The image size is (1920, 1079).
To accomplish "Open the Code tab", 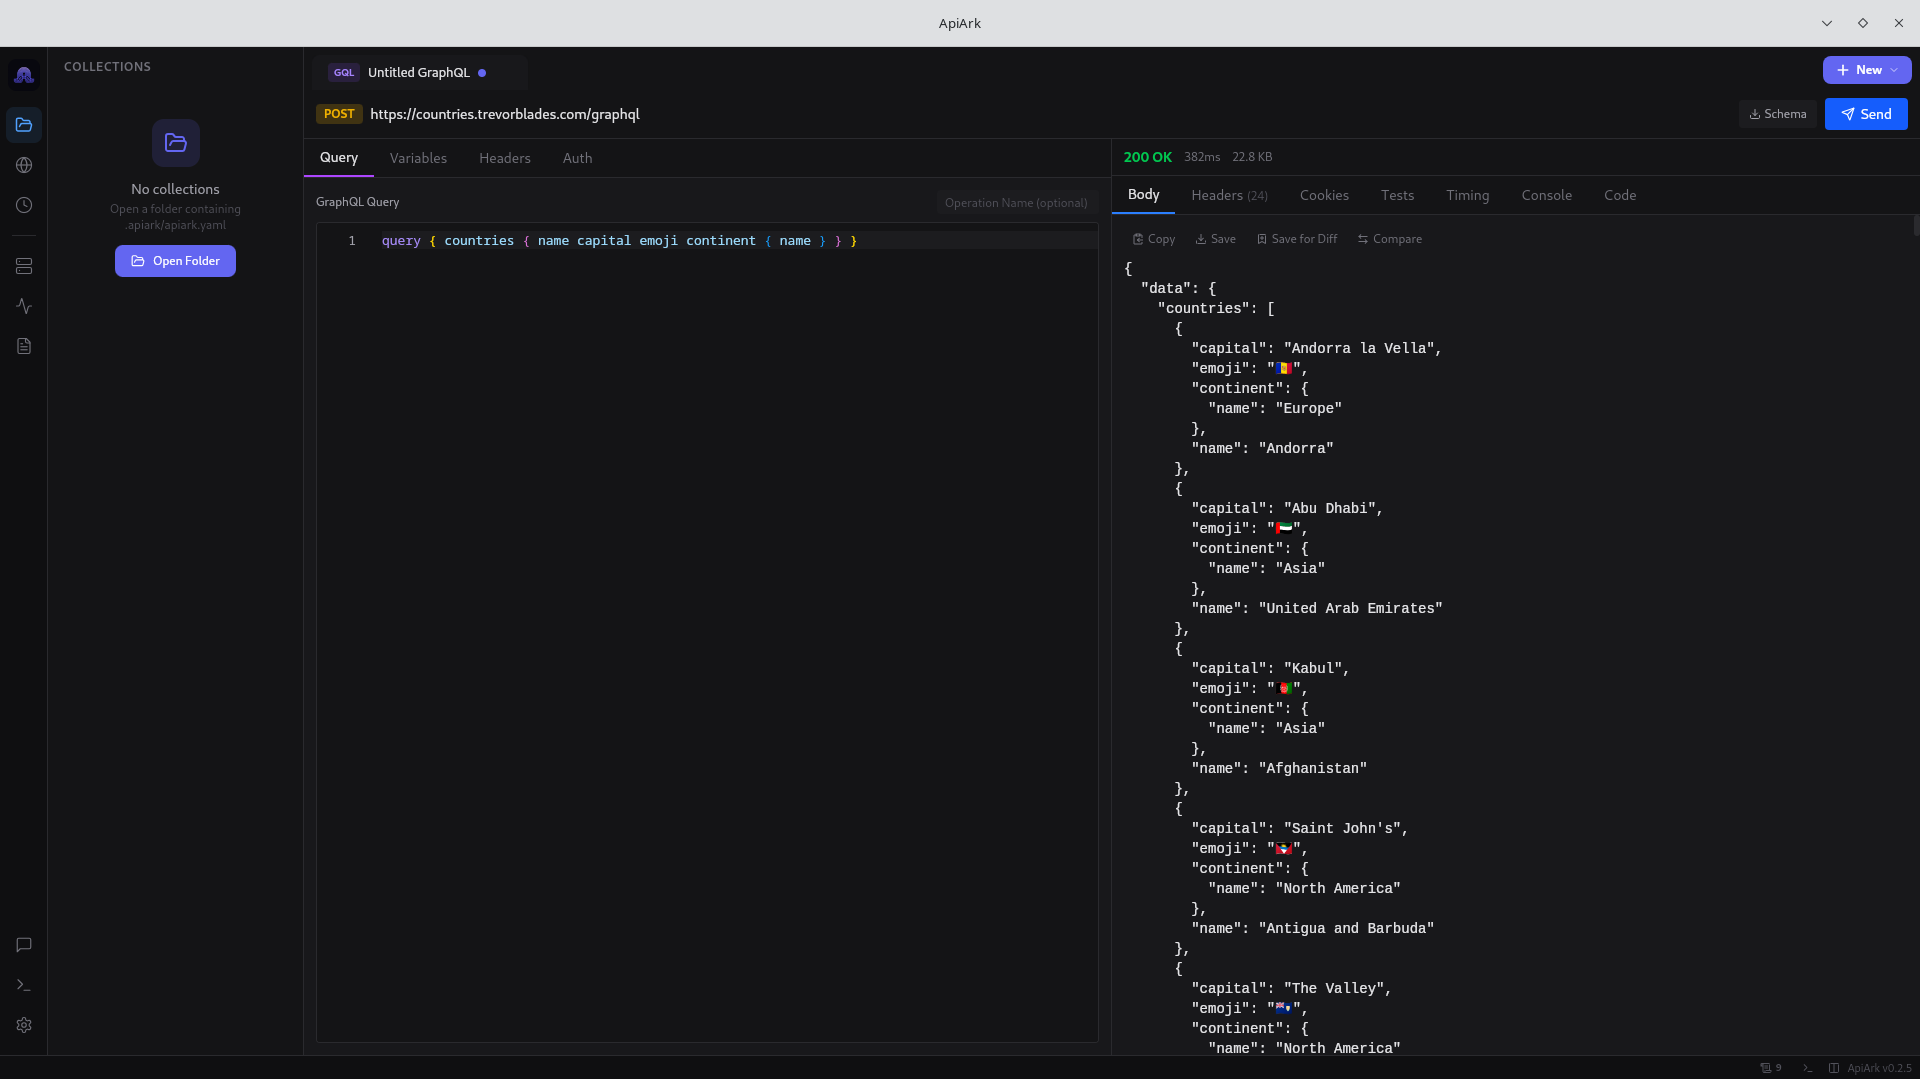I will click(x=1620, y=195).
